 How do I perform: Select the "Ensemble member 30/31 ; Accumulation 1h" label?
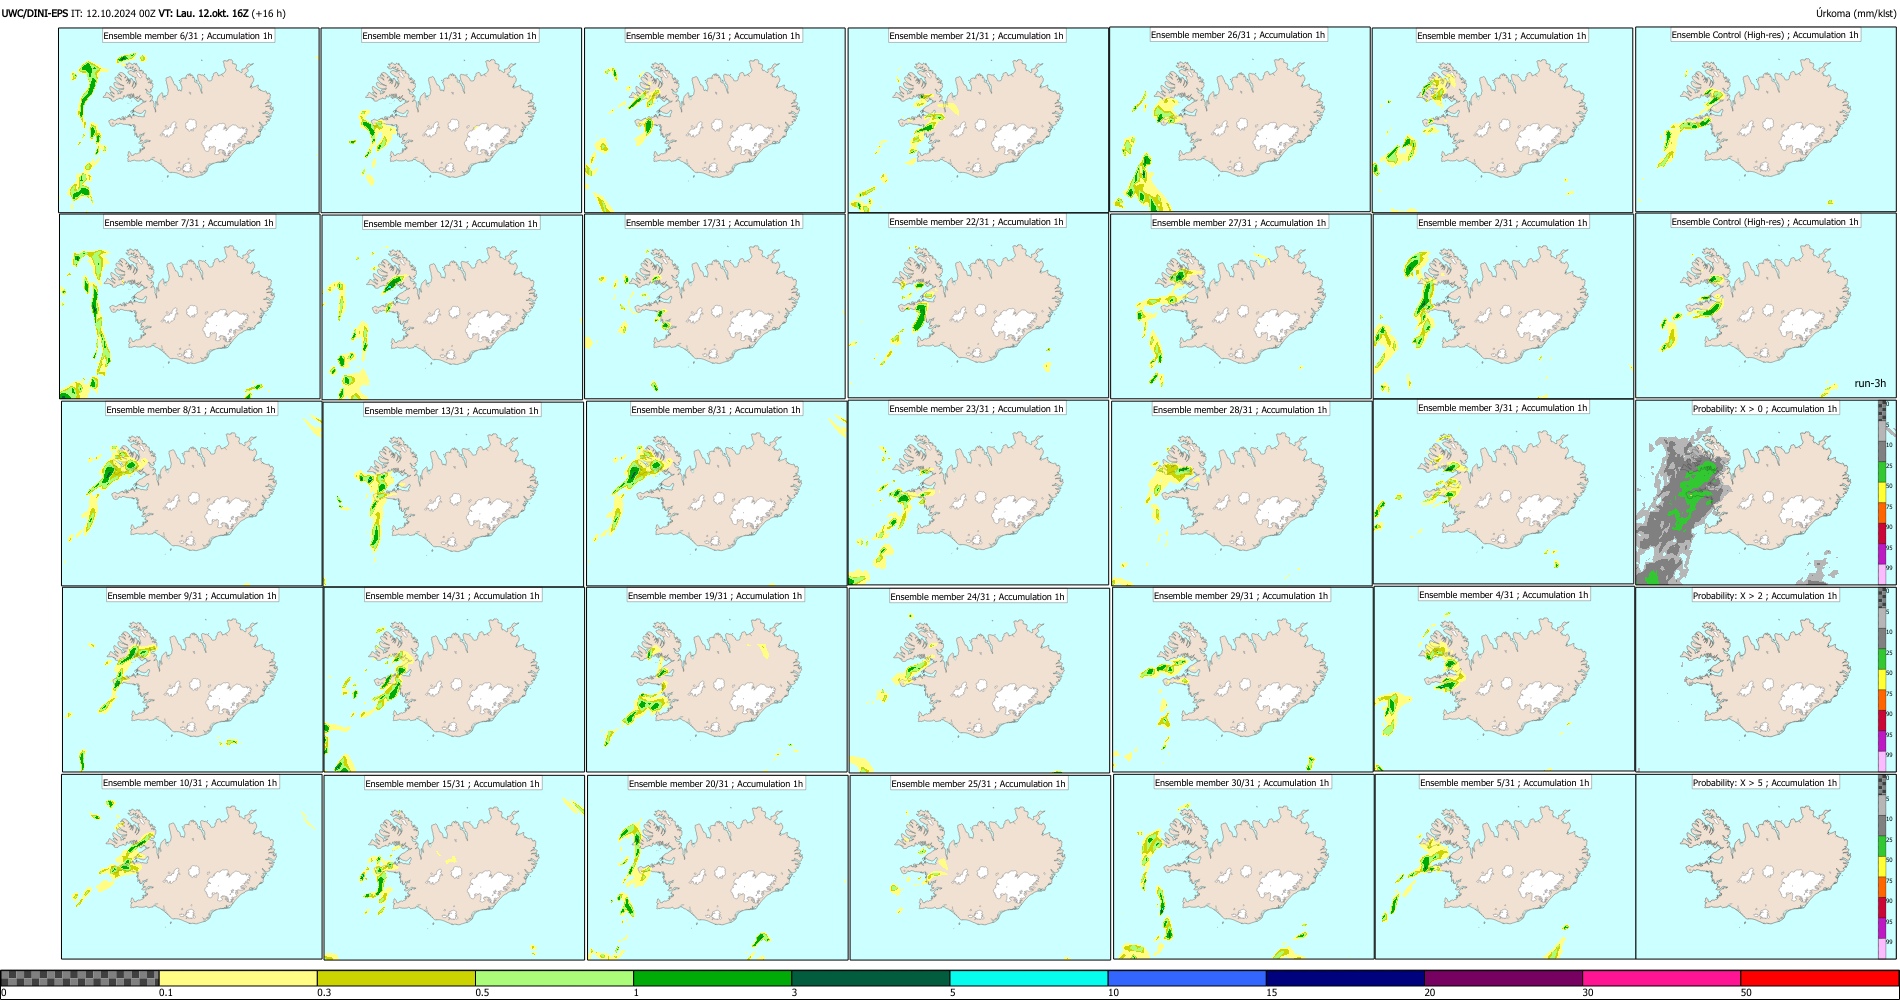pos(1242,783)
